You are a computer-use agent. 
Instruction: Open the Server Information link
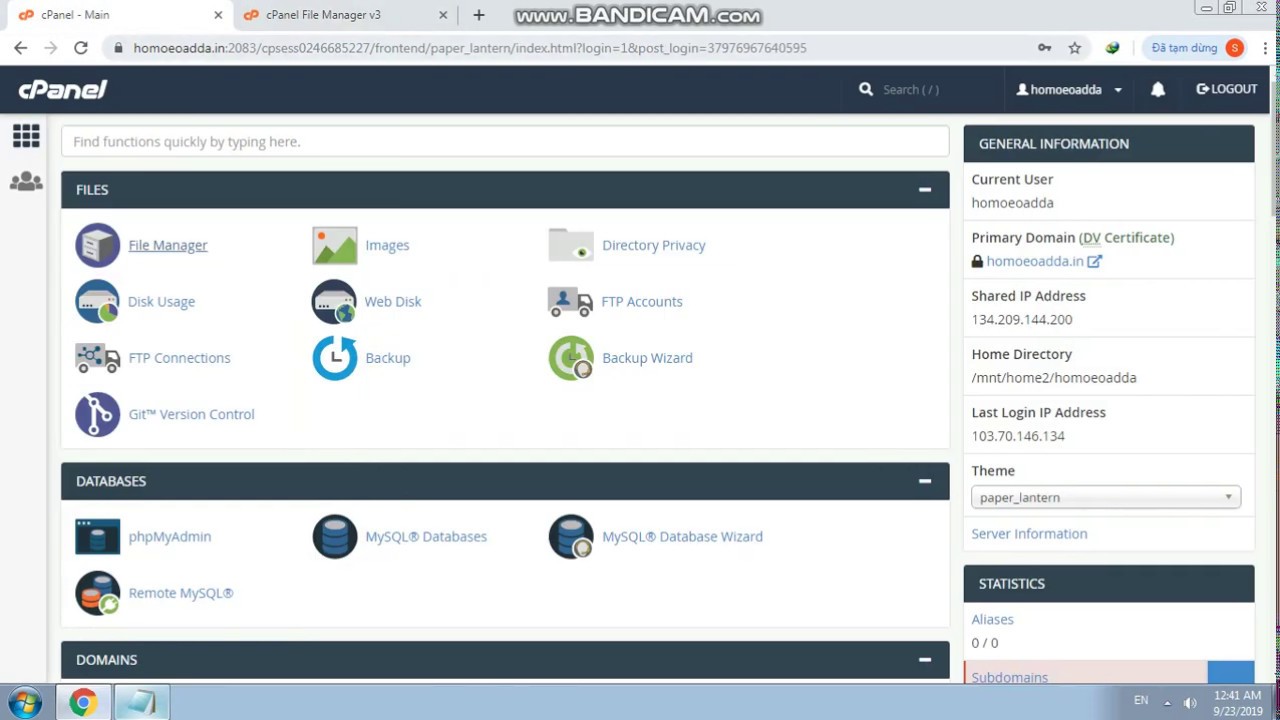[1029, 534]
